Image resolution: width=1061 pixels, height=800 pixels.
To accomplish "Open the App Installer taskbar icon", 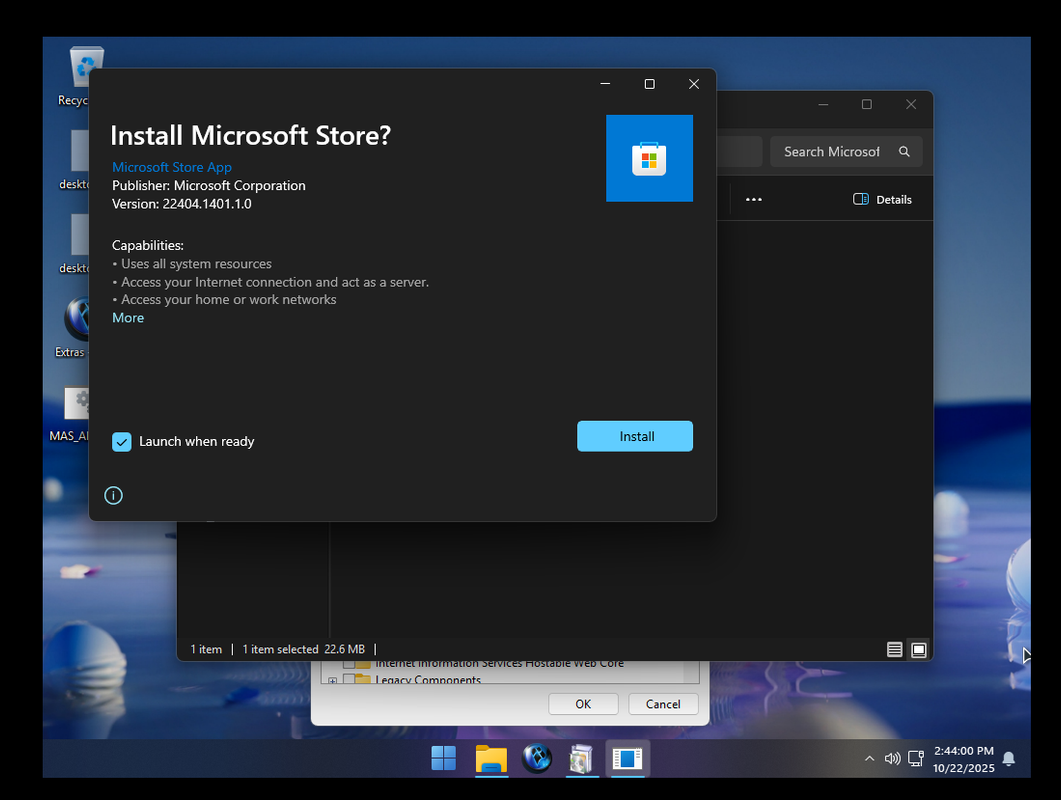I will point(627,758).
